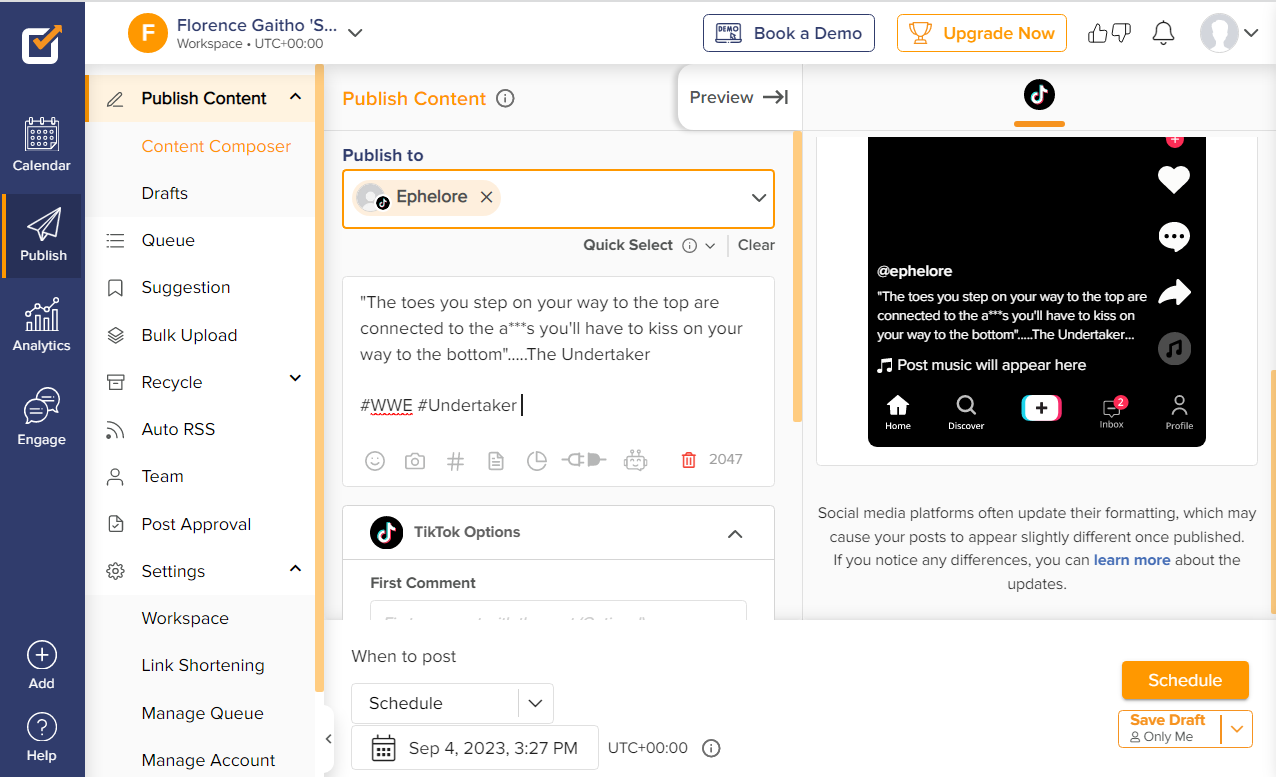Open hashtag manager with the # icon

[455, 460]
